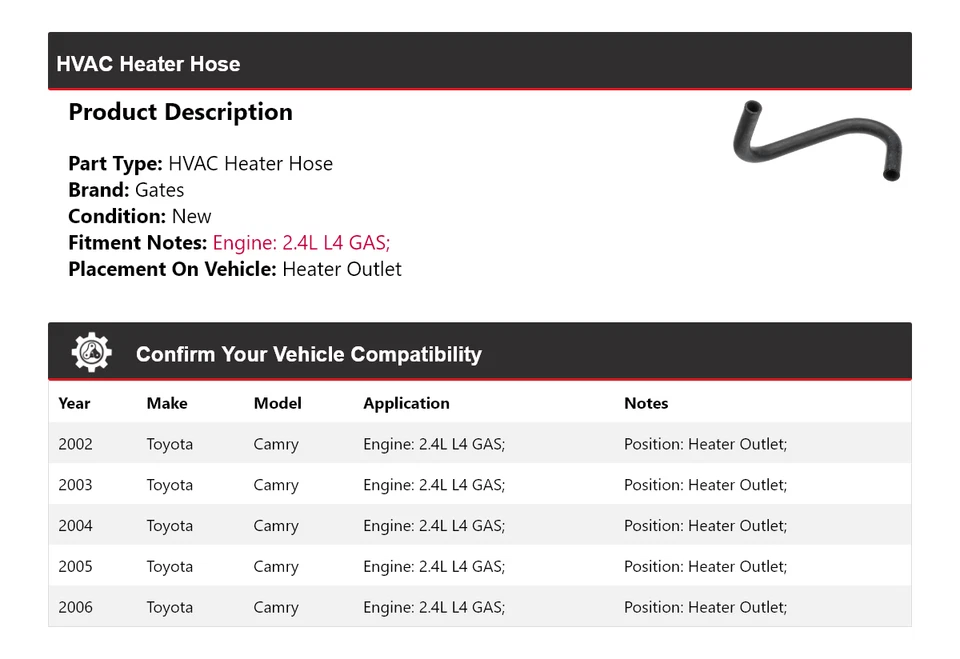Click the Application column header

pos(406,403)
